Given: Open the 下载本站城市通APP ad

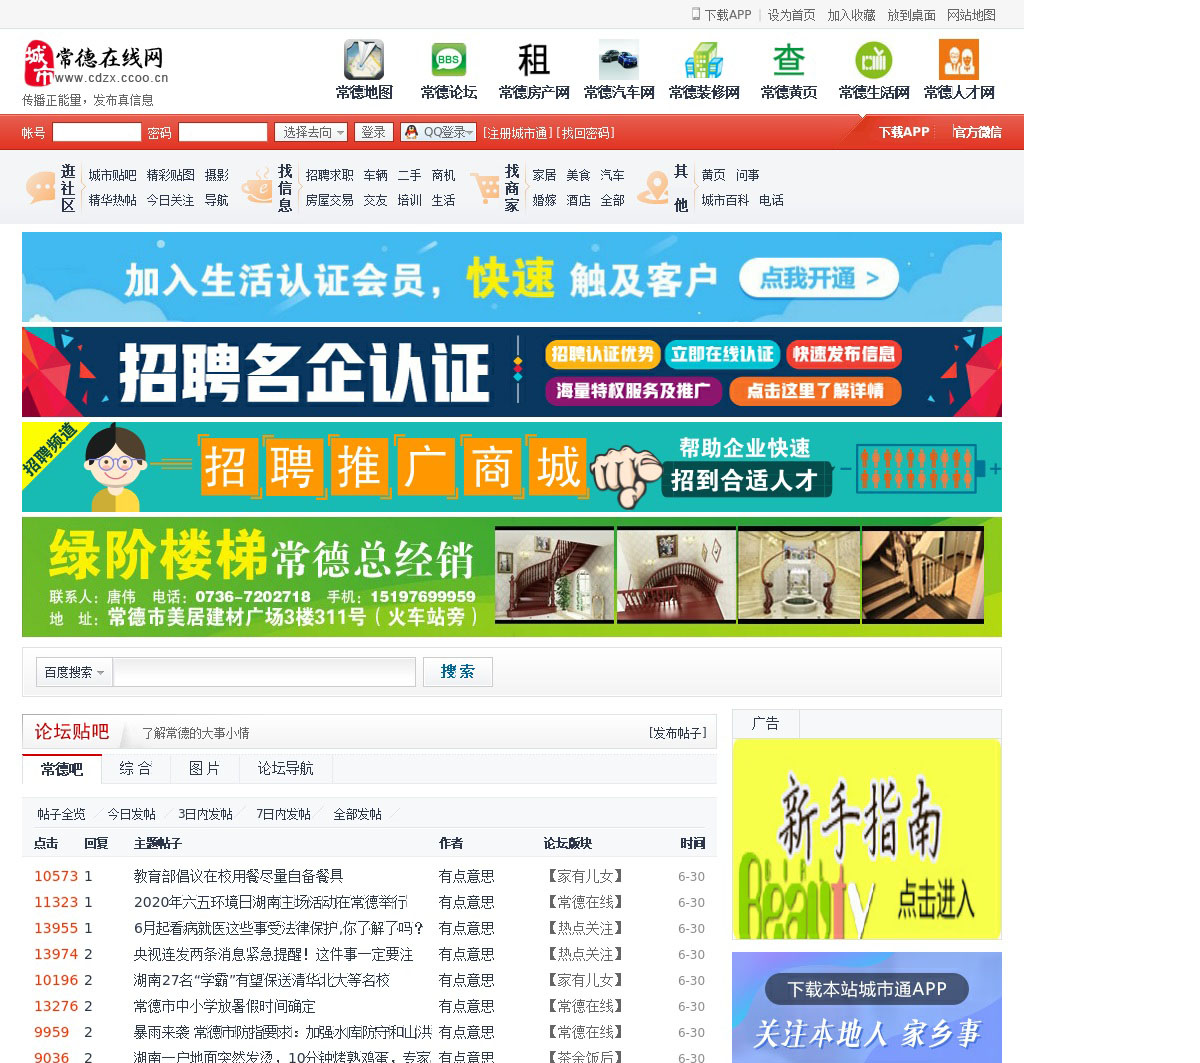Looking at the screenshot, I should pos(867,1007).
